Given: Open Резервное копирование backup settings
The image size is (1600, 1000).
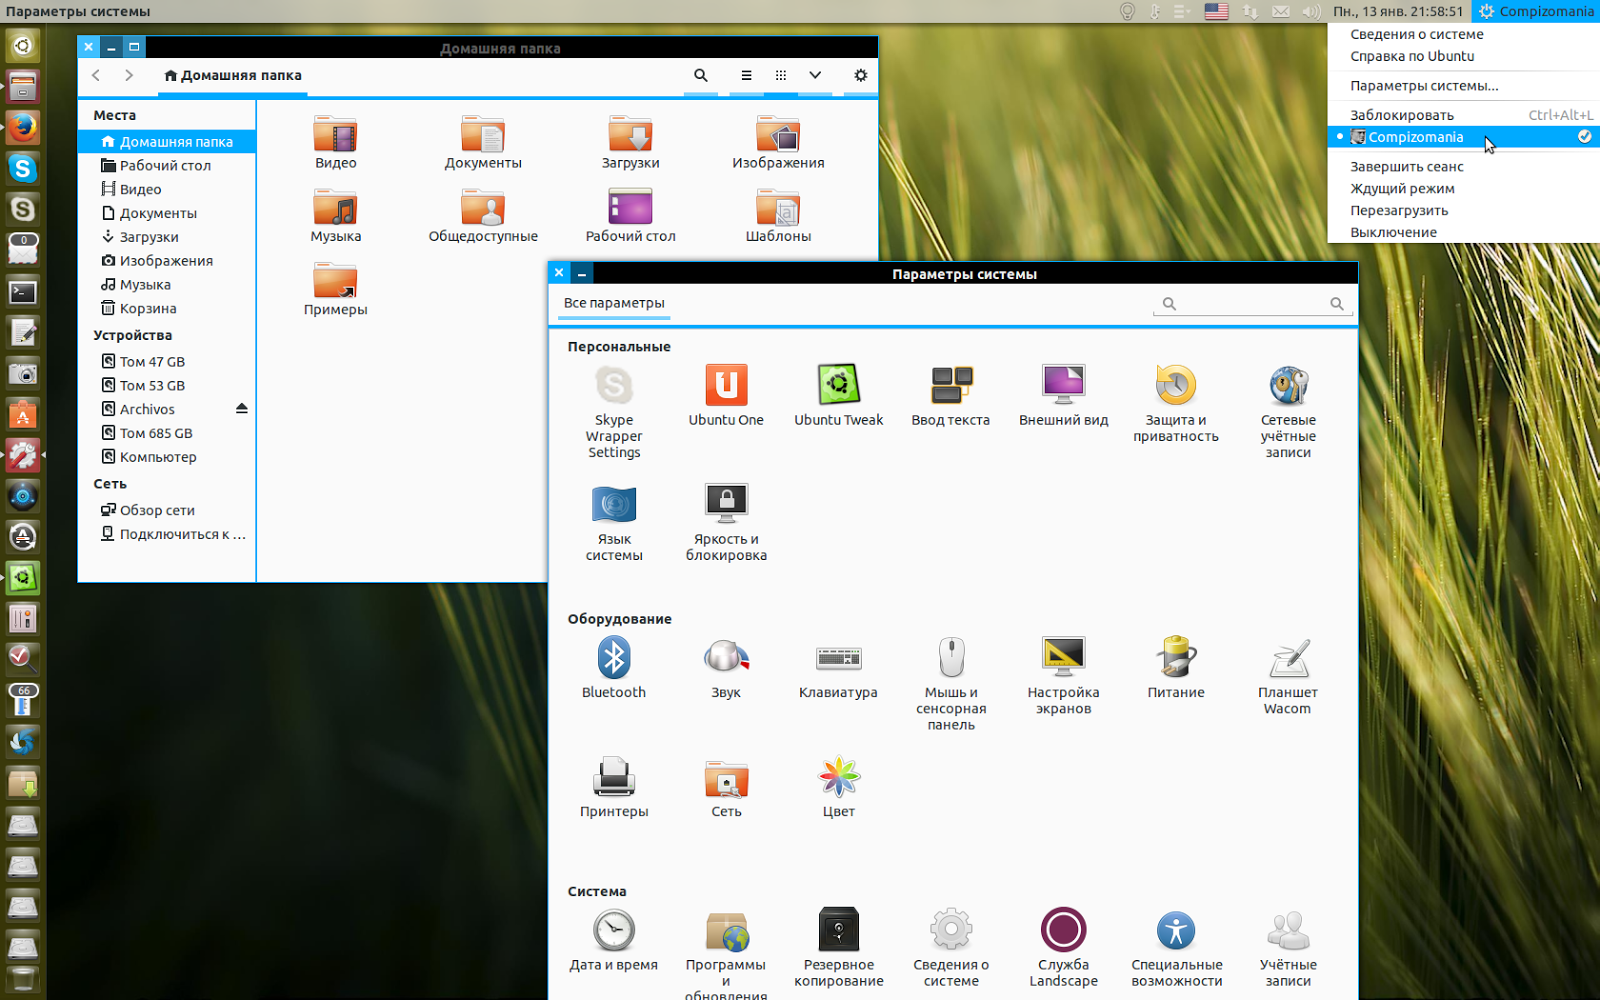Looking at the screenshot, I should pyautogui.click(x=838, y=948).
